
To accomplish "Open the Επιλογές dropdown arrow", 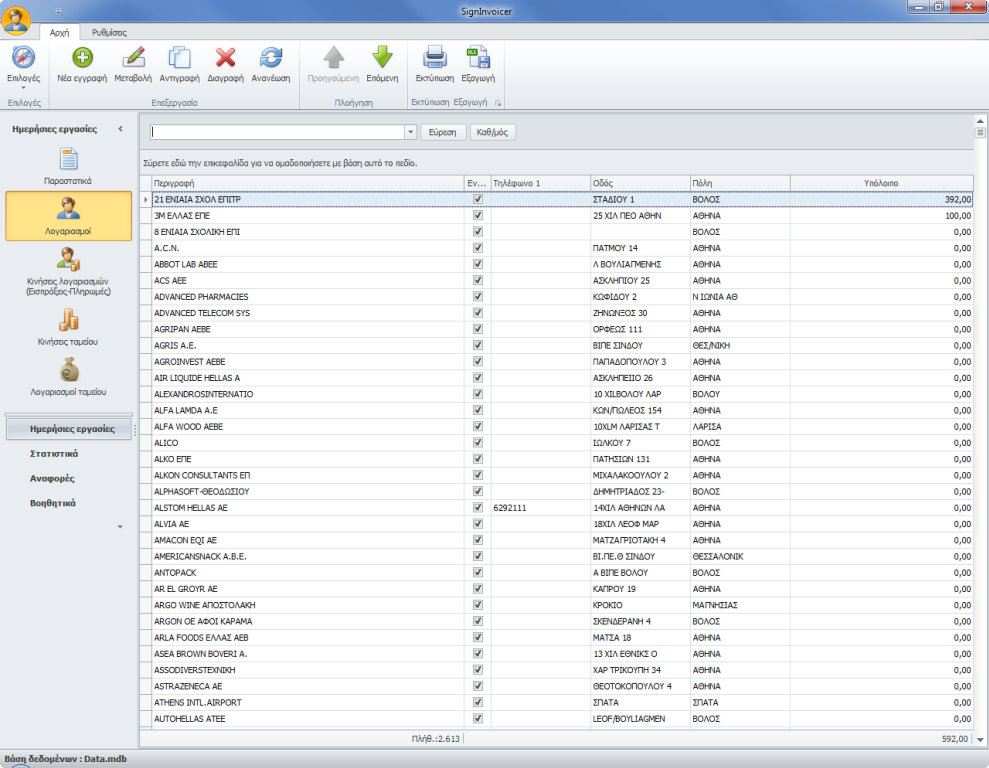I will [x=23, y=88].
